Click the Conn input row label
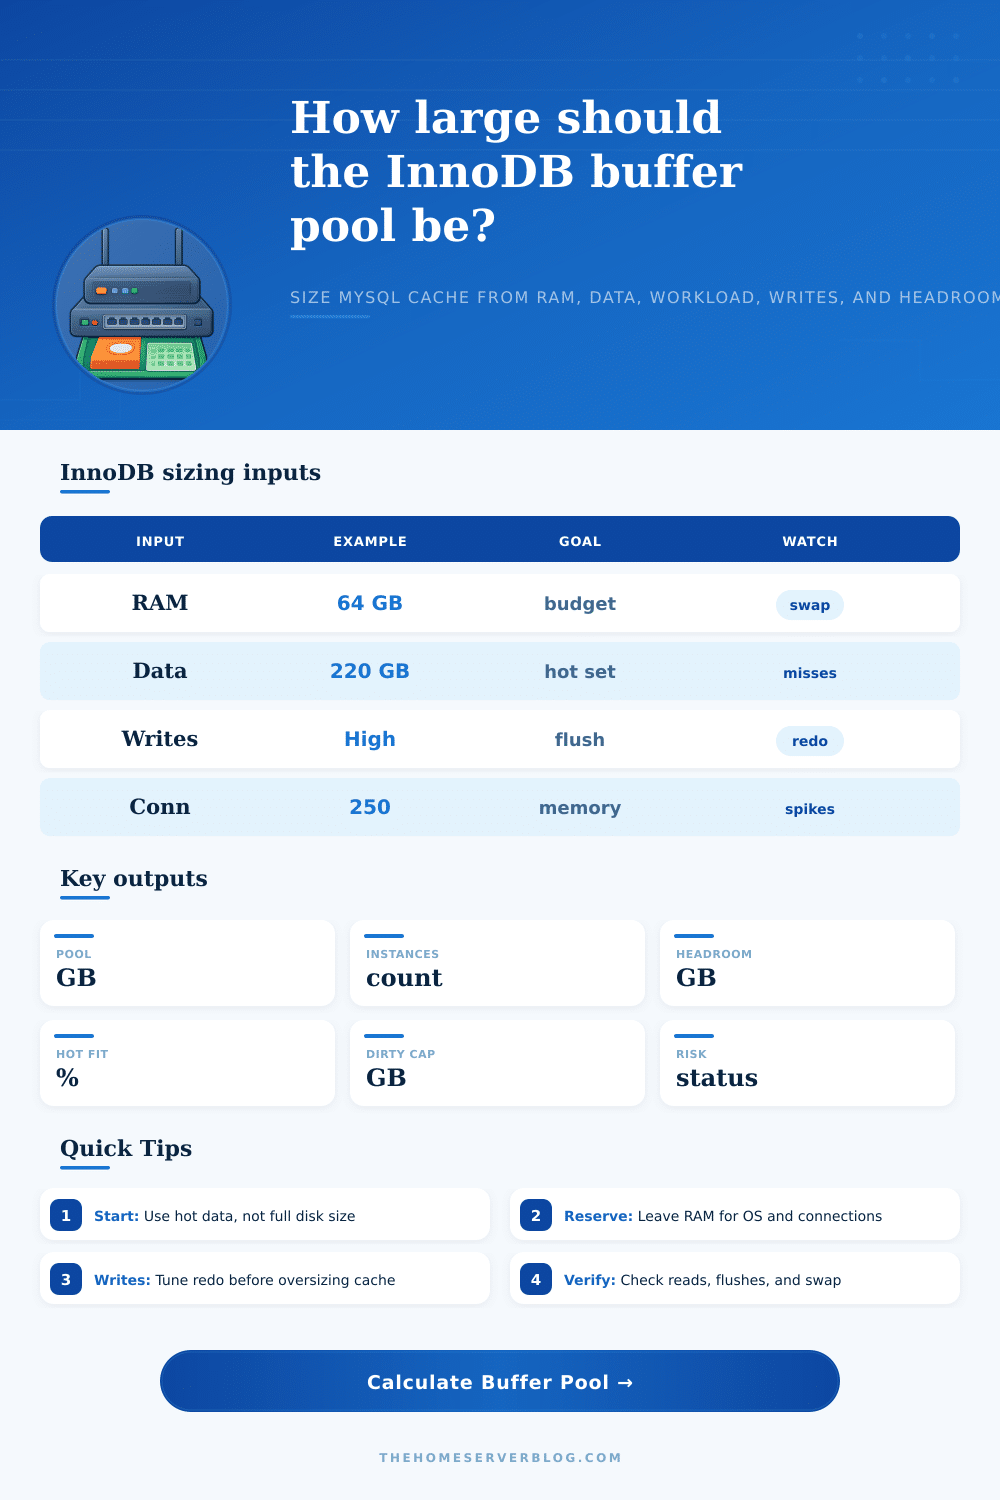Image resolution: width=1000 pixels, height=1500 pixels. pos(160,807)
